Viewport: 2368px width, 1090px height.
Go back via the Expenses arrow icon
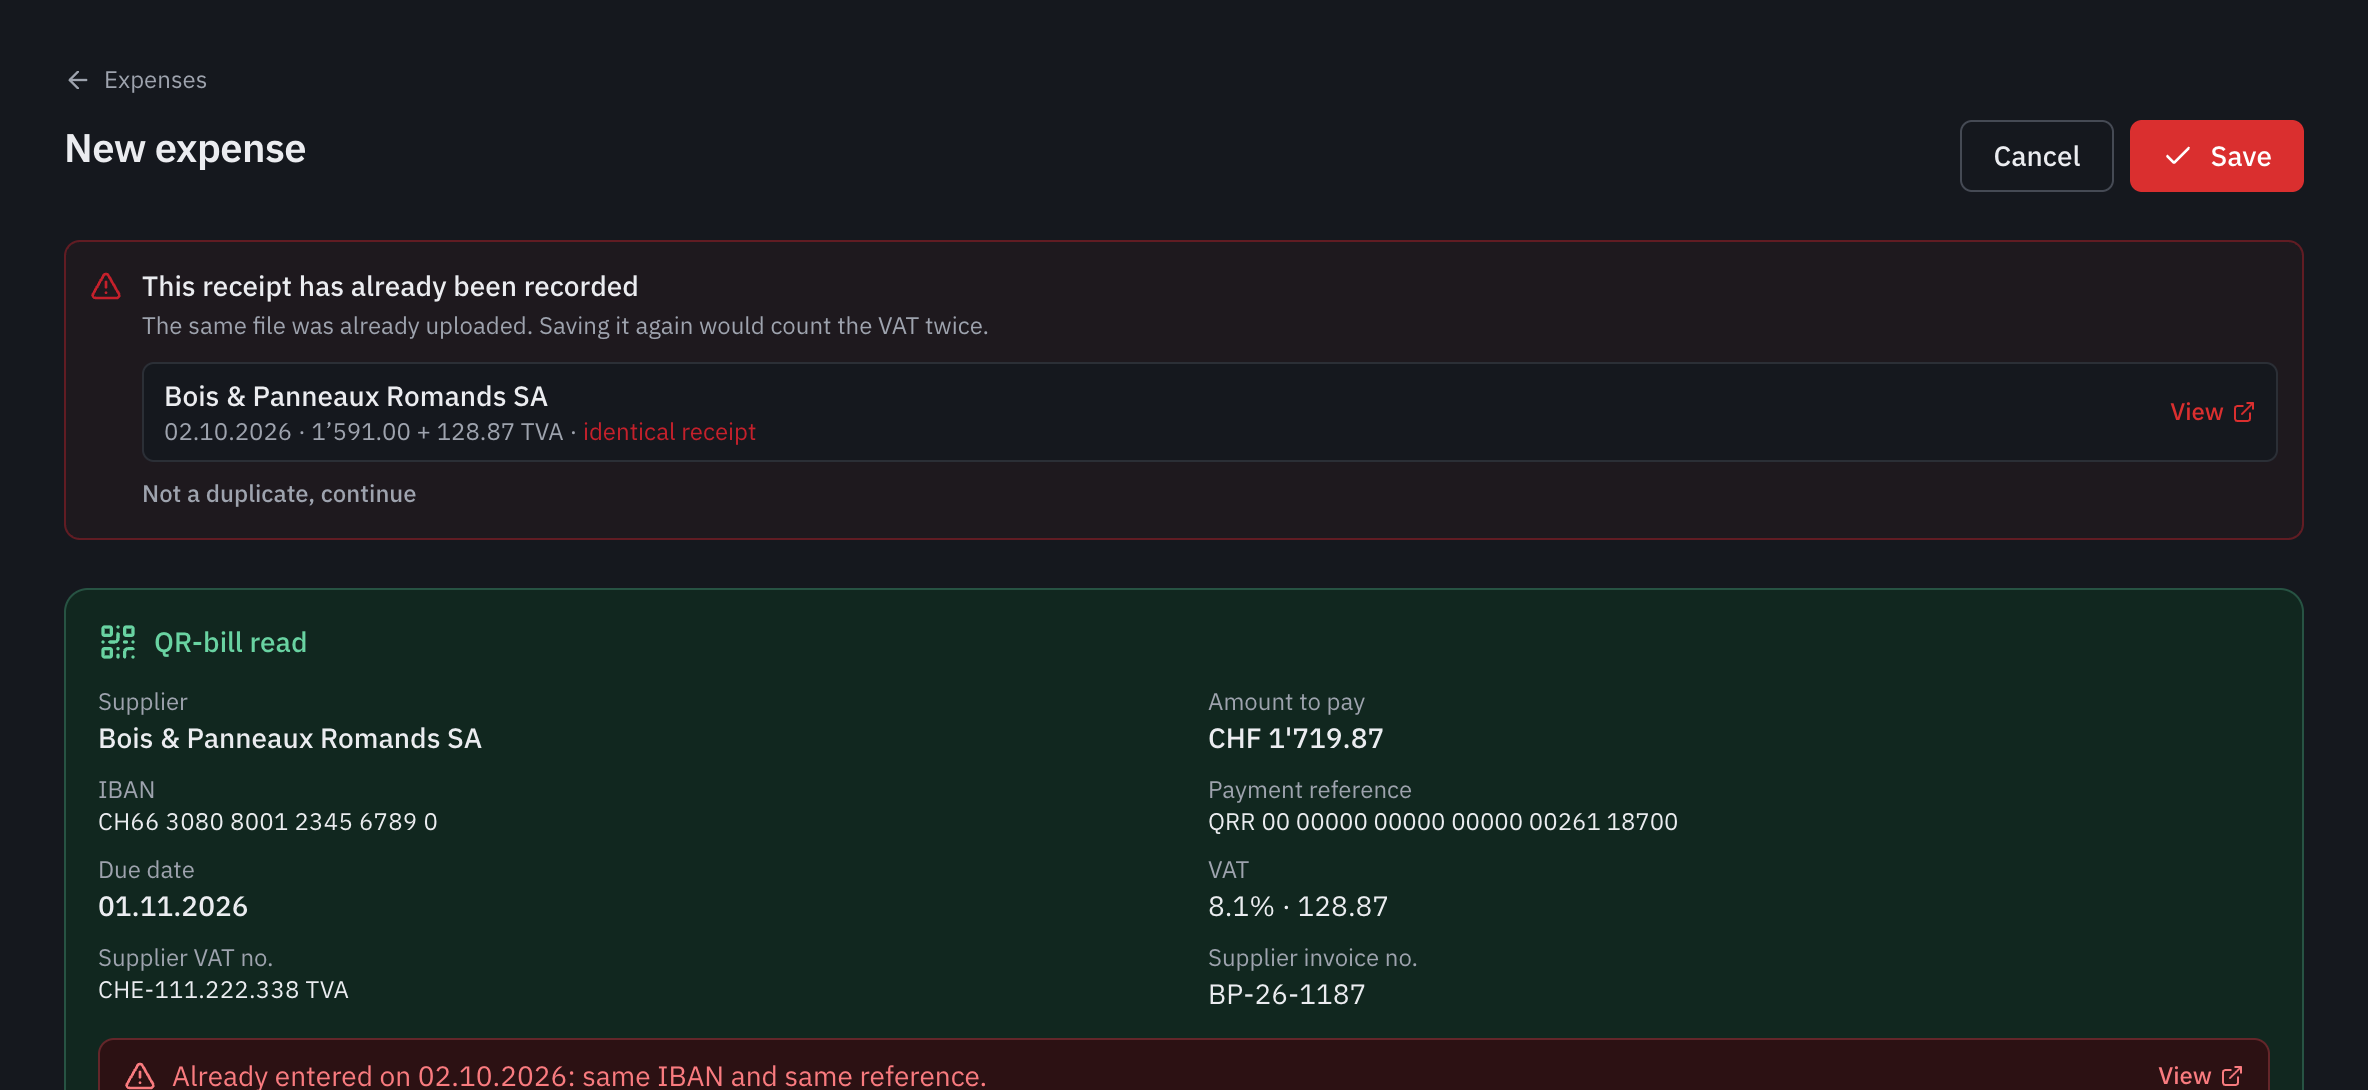78,80
